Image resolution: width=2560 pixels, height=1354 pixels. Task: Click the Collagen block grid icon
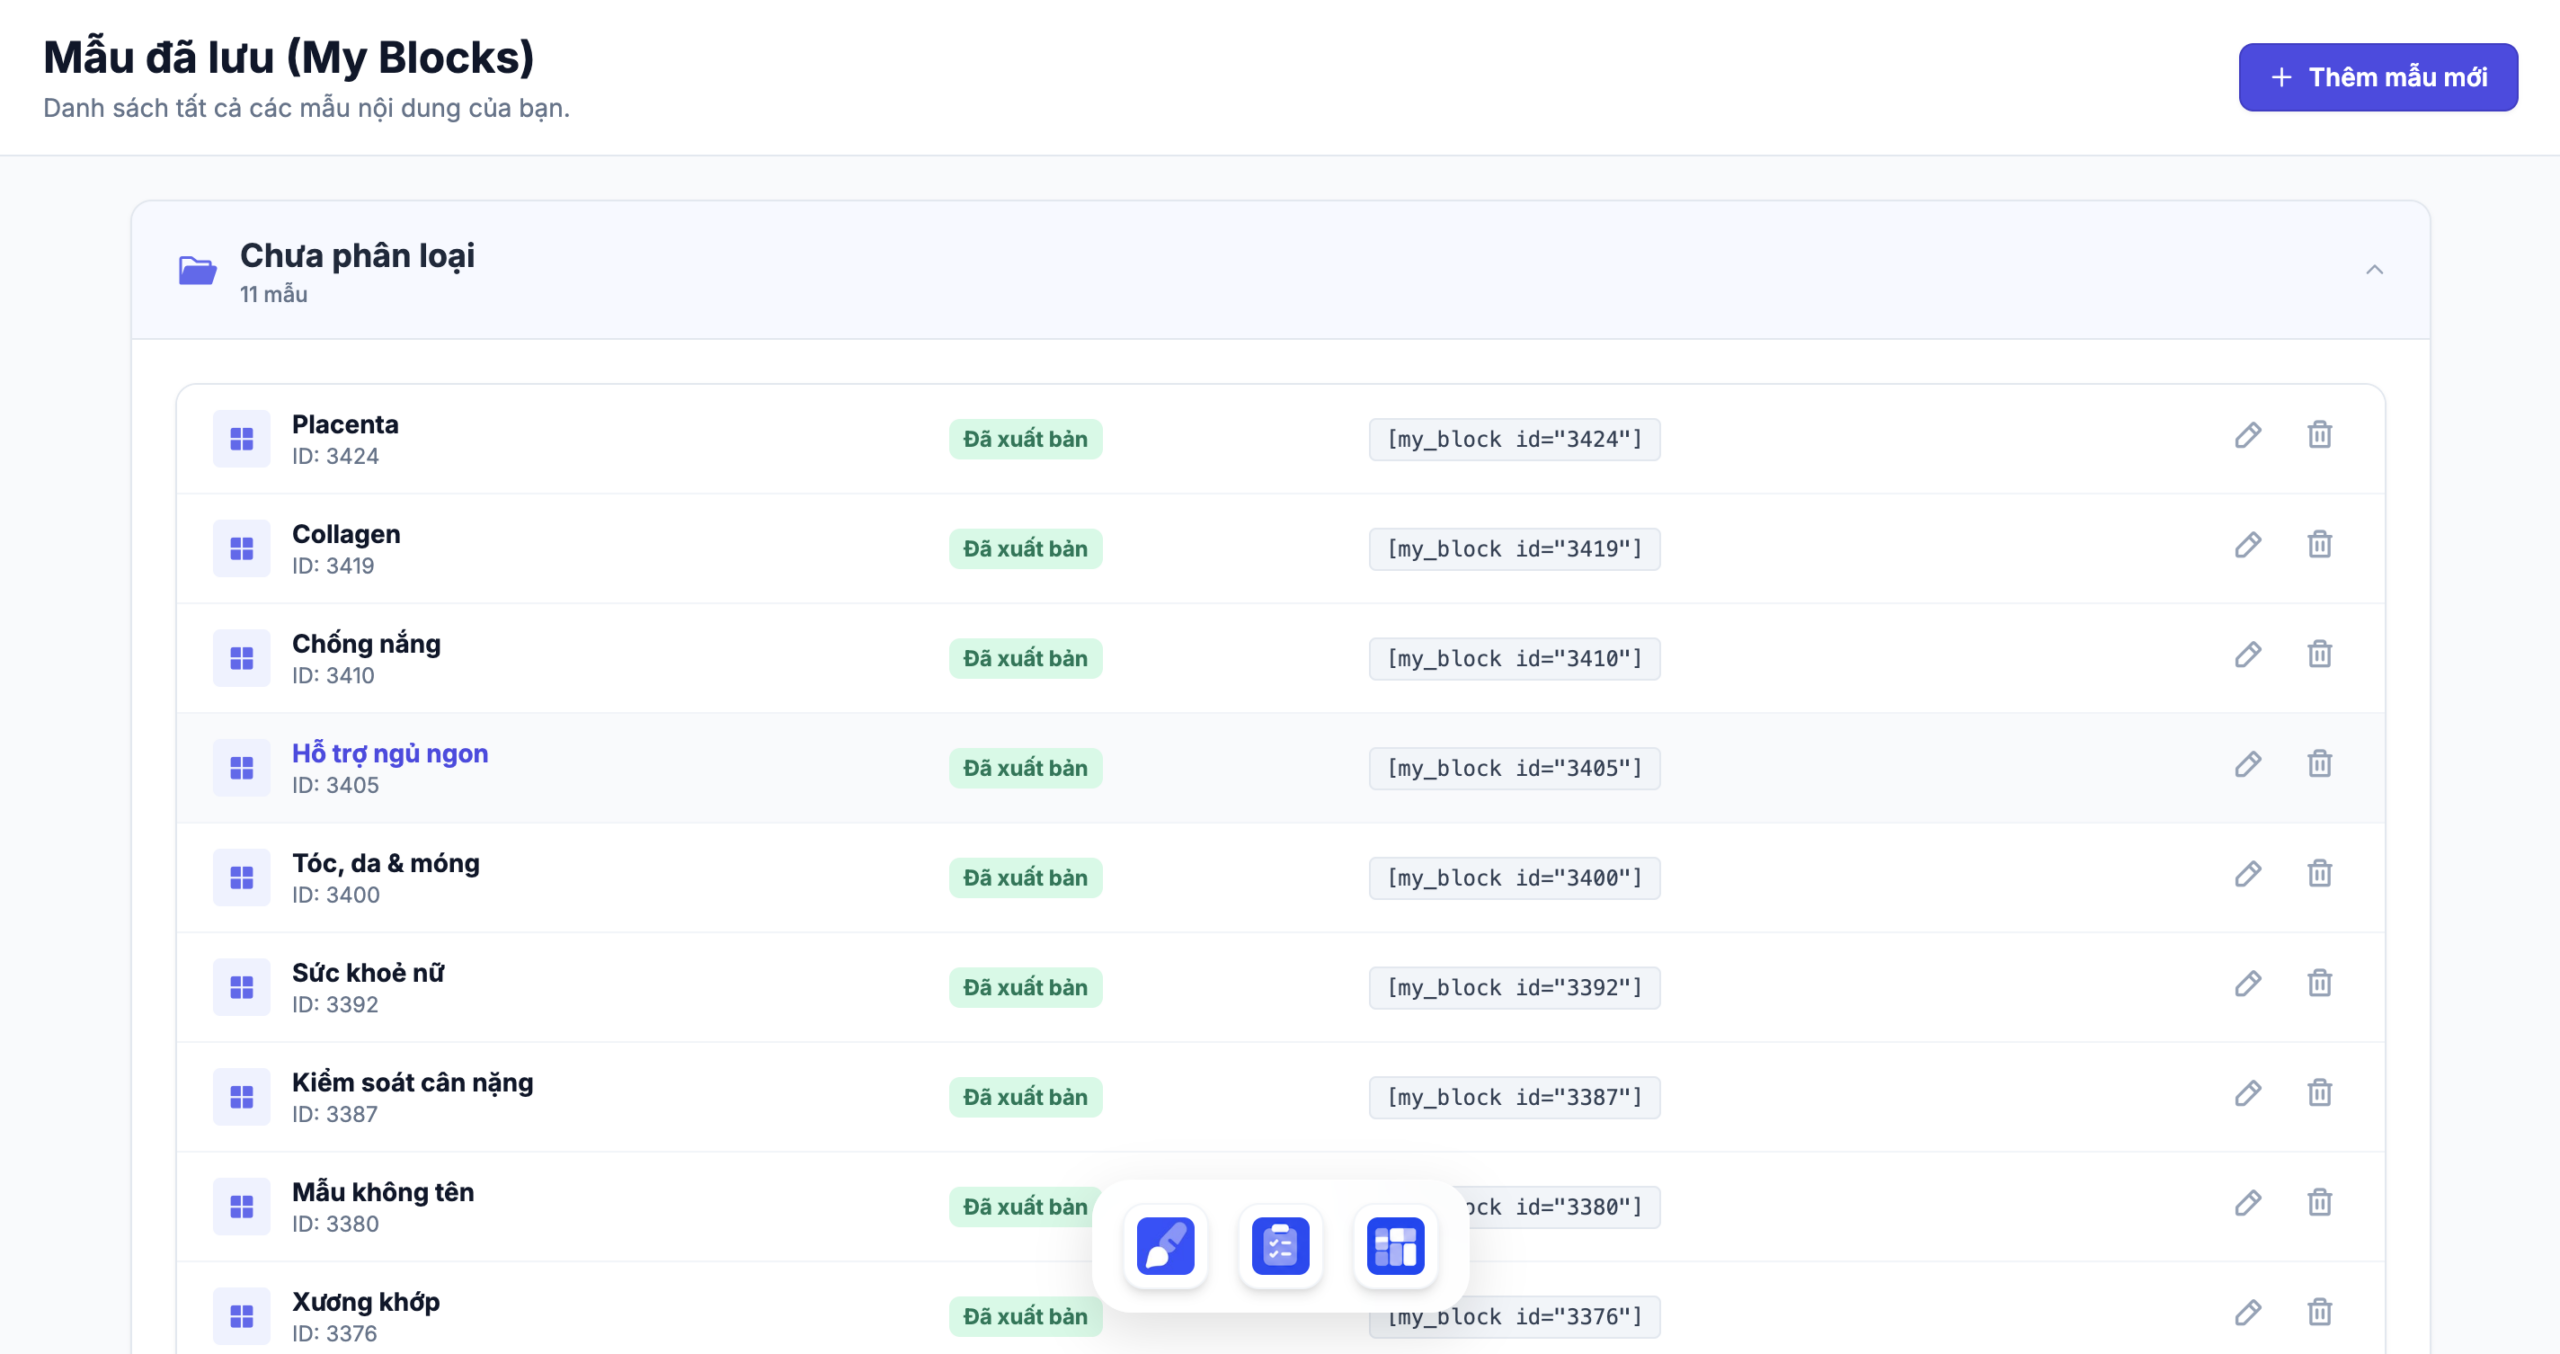tap(242, 549)
